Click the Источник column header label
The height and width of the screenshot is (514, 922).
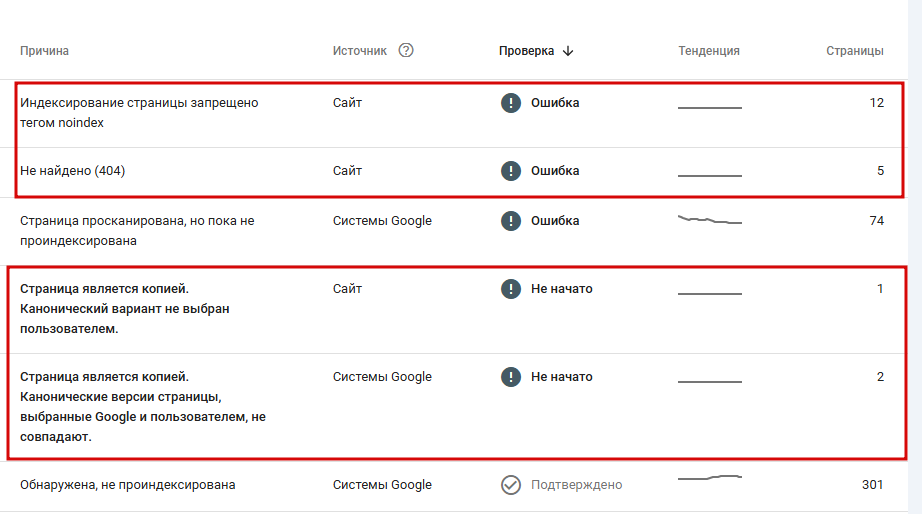359,51
